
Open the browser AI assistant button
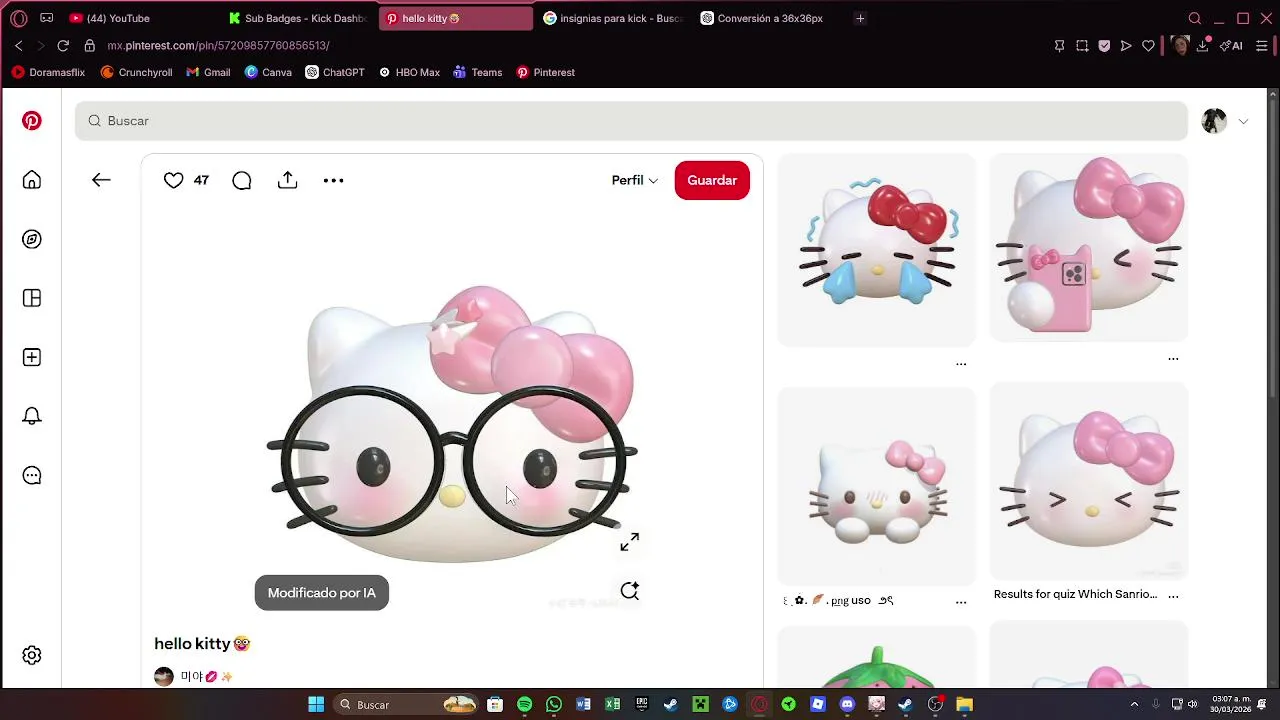[1231, 45]
